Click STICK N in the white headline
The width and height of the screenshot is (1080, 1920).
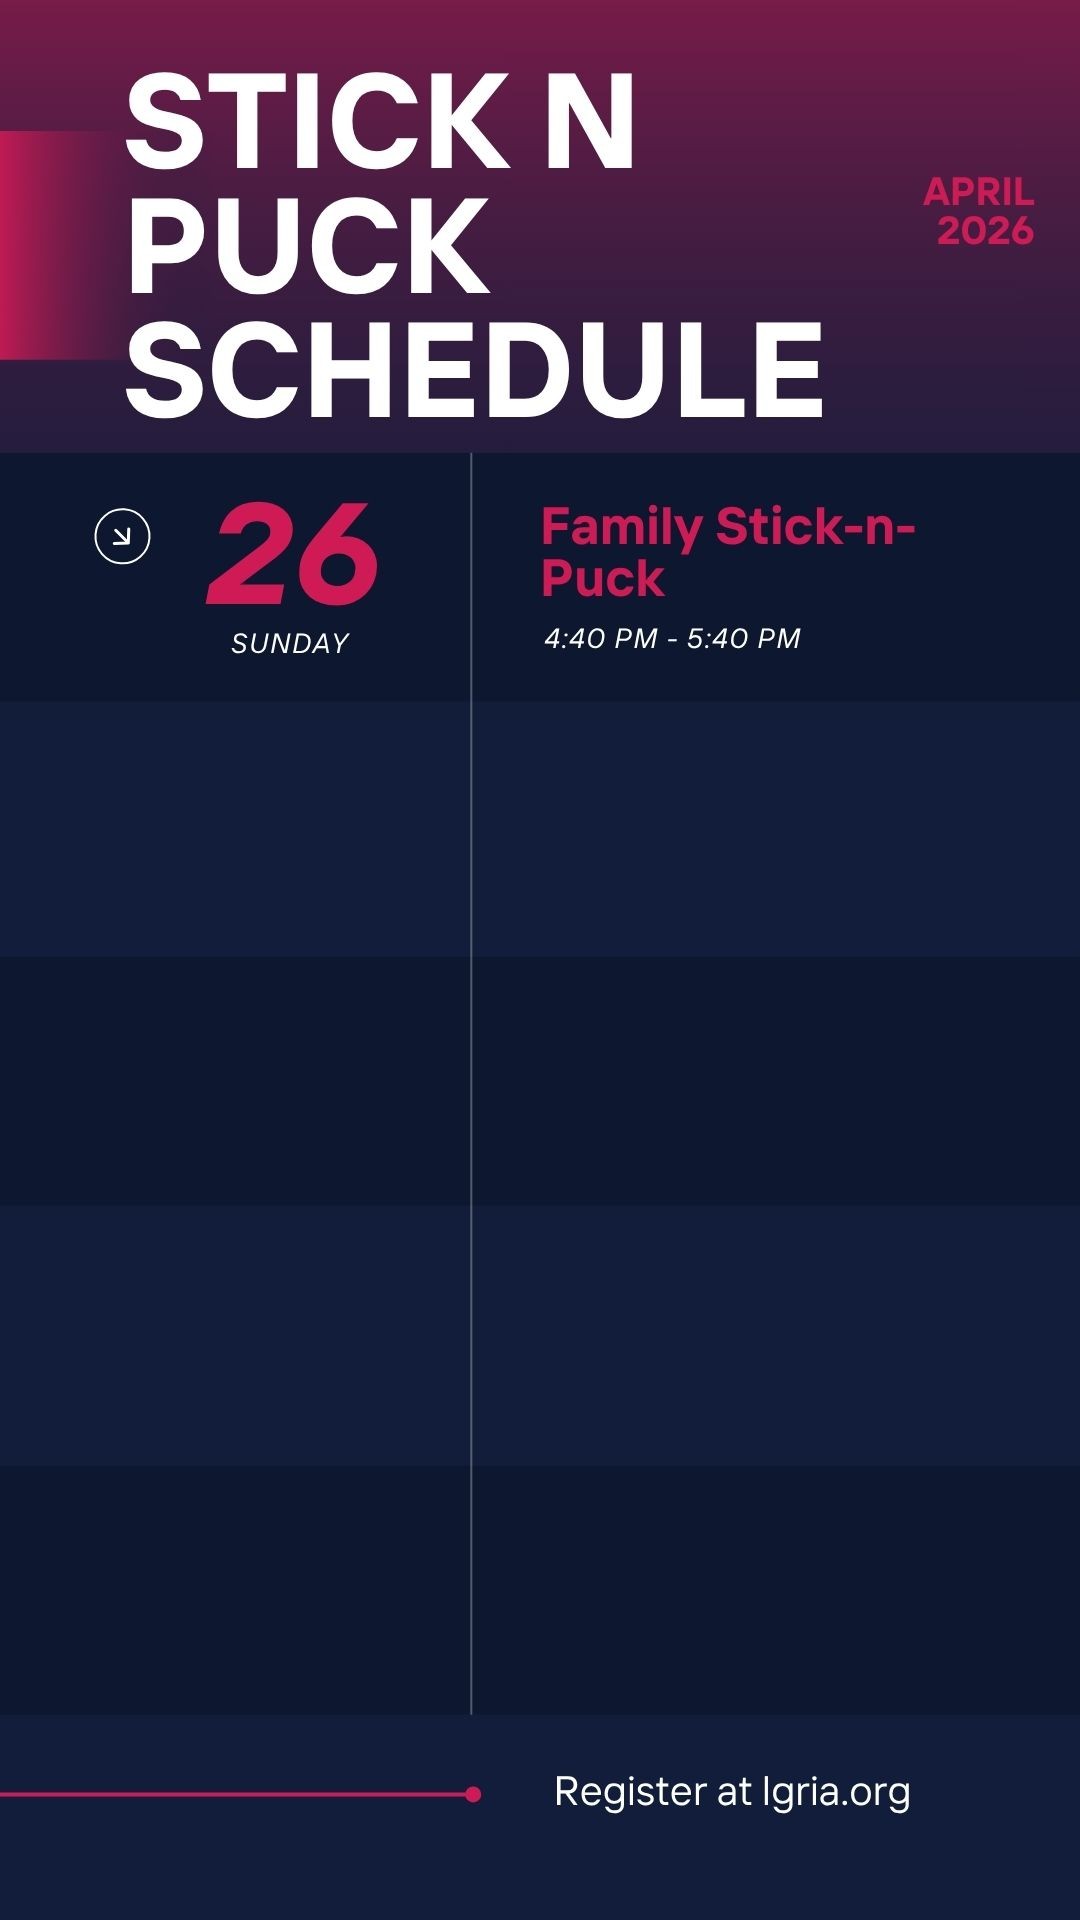click(380, 123)
